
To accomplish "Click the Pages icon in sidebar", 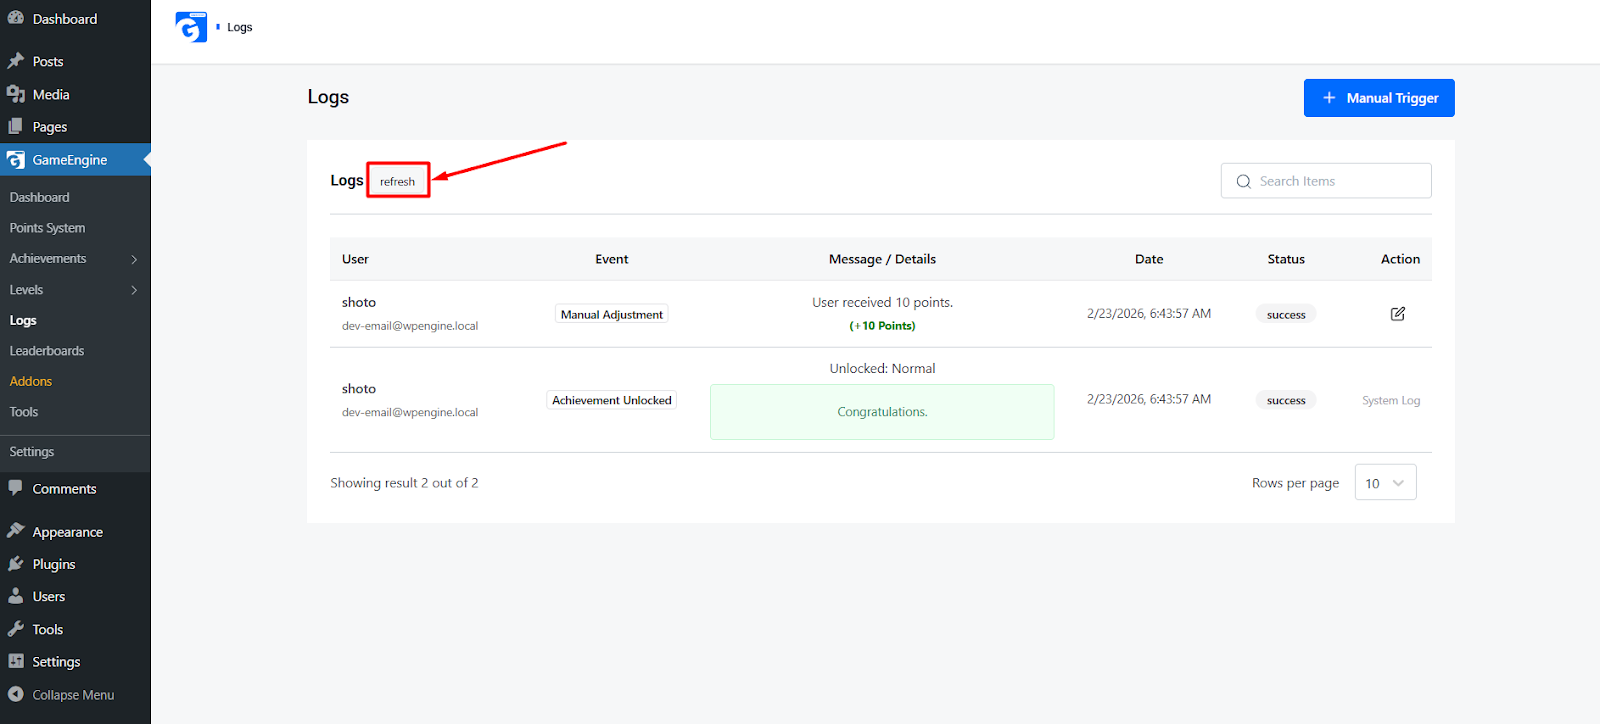I will click(x=16, y=127).
